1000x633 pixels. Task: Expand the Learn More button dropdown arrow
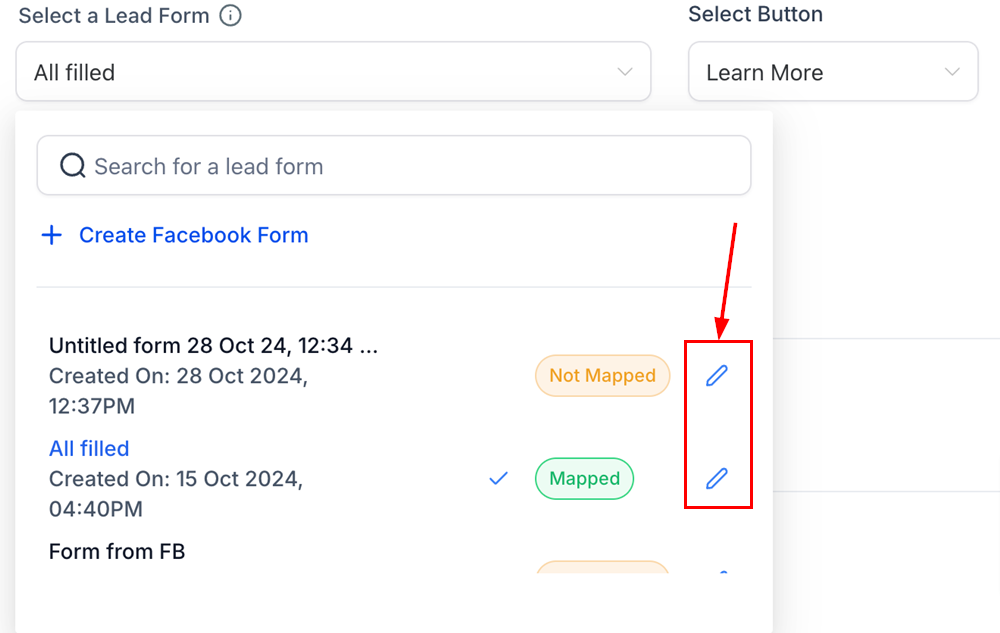pyautogui.click(x=952, y=72)
